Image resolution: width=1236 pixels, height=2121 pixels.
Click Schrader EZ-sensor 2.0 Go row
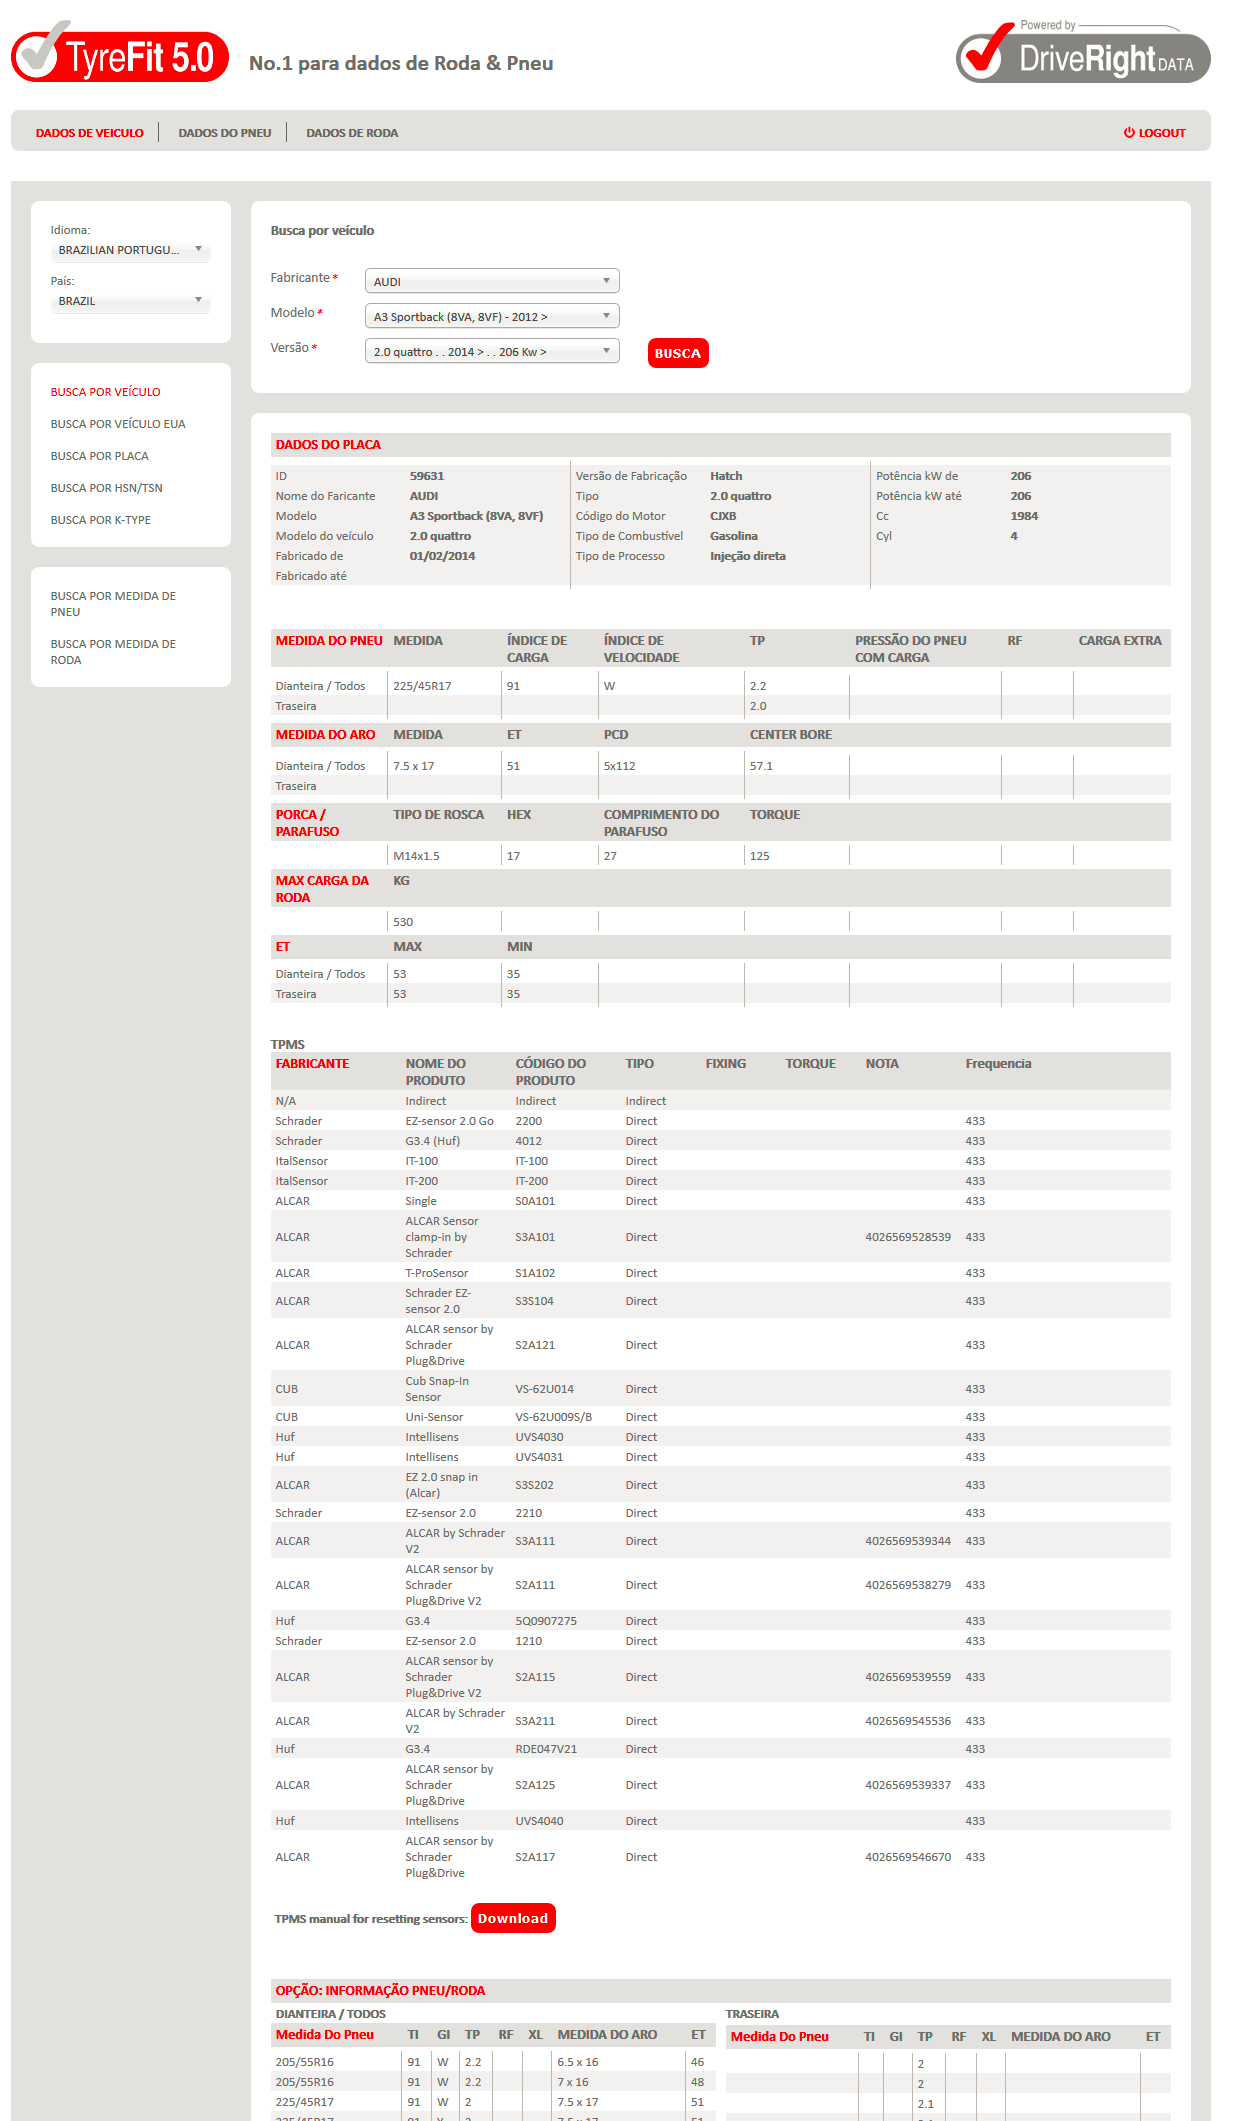[x=720, y=1121]
